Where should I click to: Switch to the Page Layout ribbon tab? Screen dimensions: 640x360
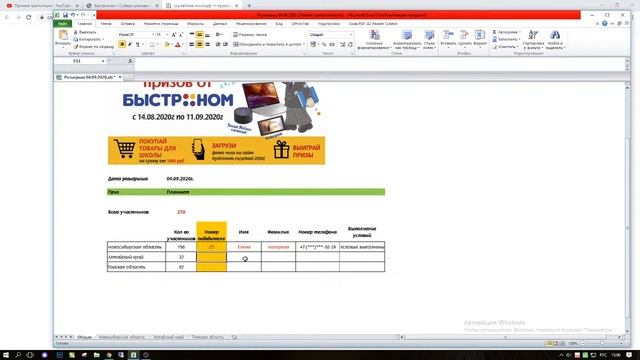pyautogui.click(x=161, y=24)
